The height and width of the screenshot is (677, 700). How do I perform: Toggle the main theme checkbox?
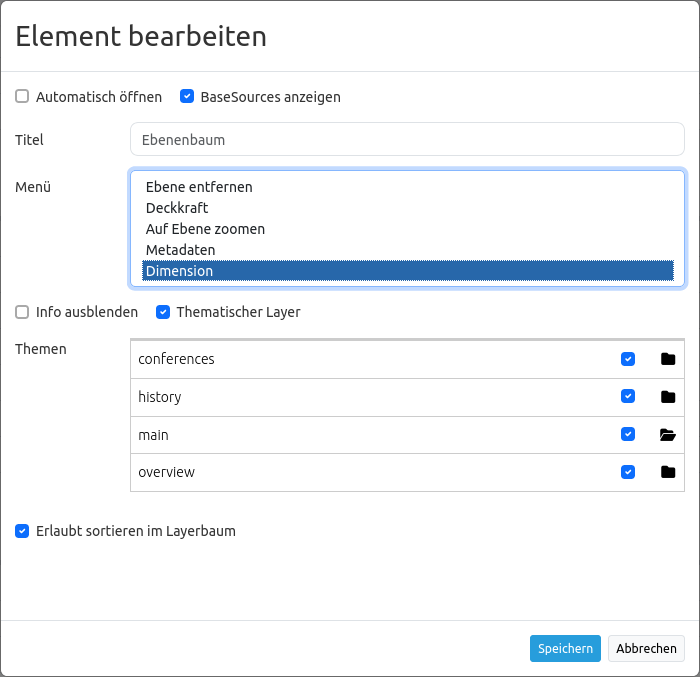tap(628, 435)
